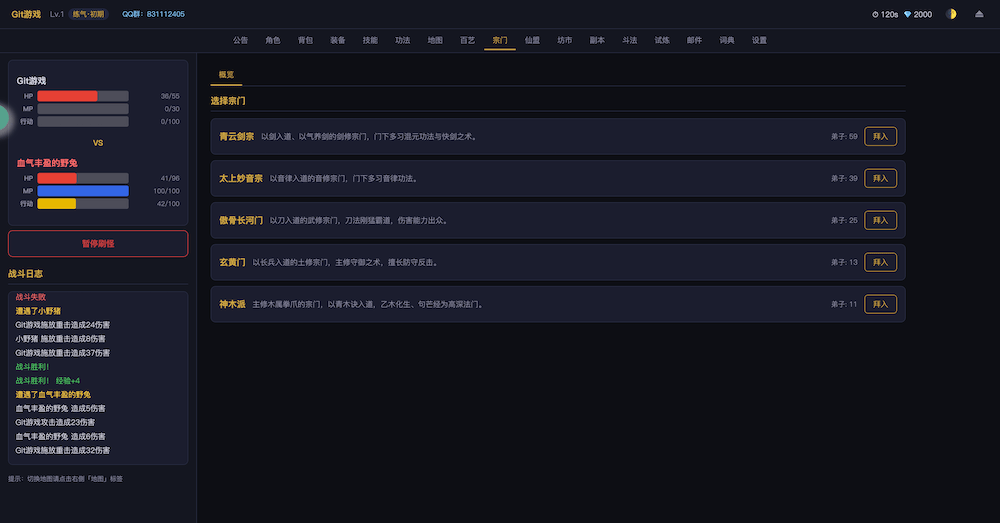Click the blue diamond currency icon
Image resolution: width=1000 pixels, height=523 pixels.
coord(908,14)
